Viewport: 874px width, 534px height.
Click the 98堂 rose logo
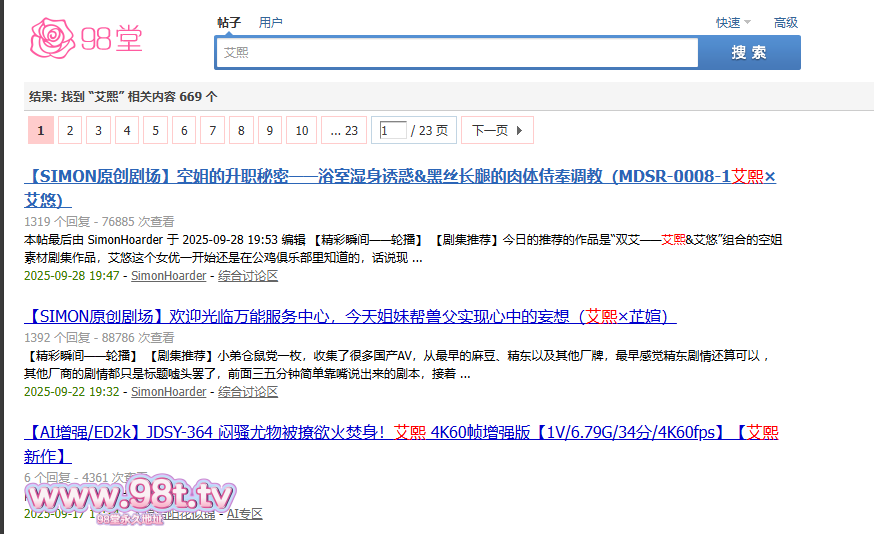86,38
